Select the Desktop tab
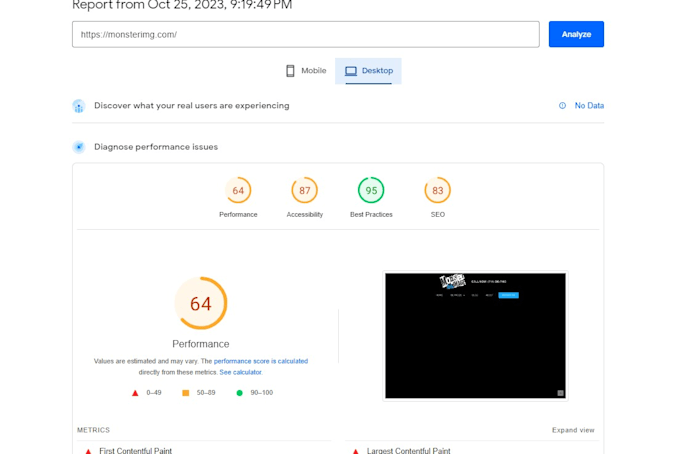 [368, 71]
